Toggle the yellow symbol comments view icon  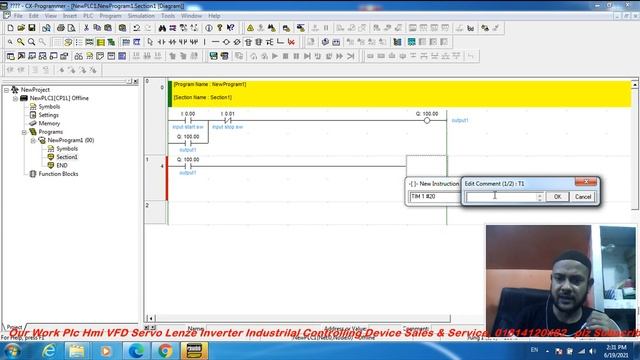(x=100, y=42)
